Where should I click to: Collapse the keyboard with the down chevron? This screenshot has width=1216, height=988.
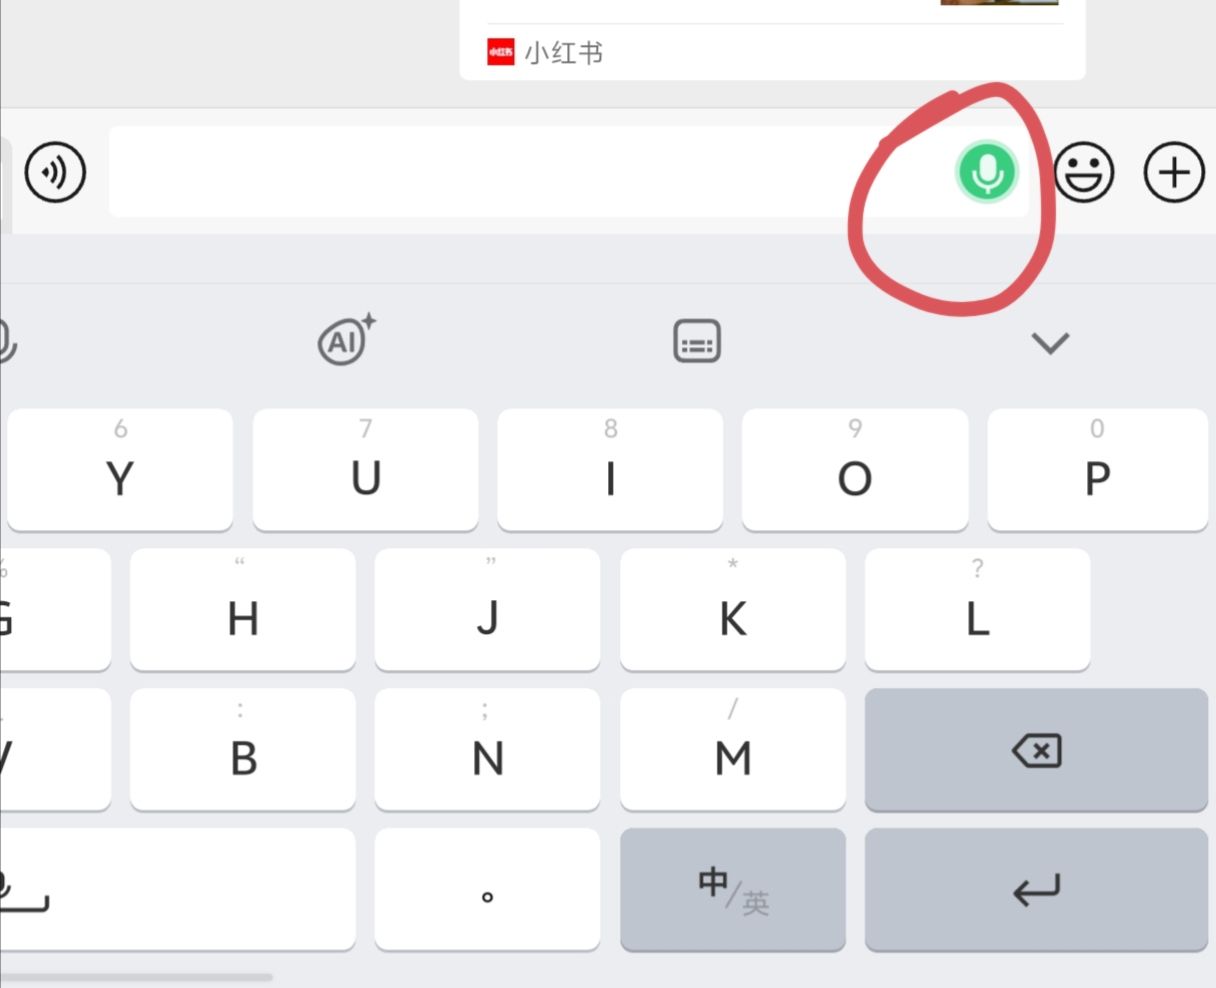pos(1050,343)
